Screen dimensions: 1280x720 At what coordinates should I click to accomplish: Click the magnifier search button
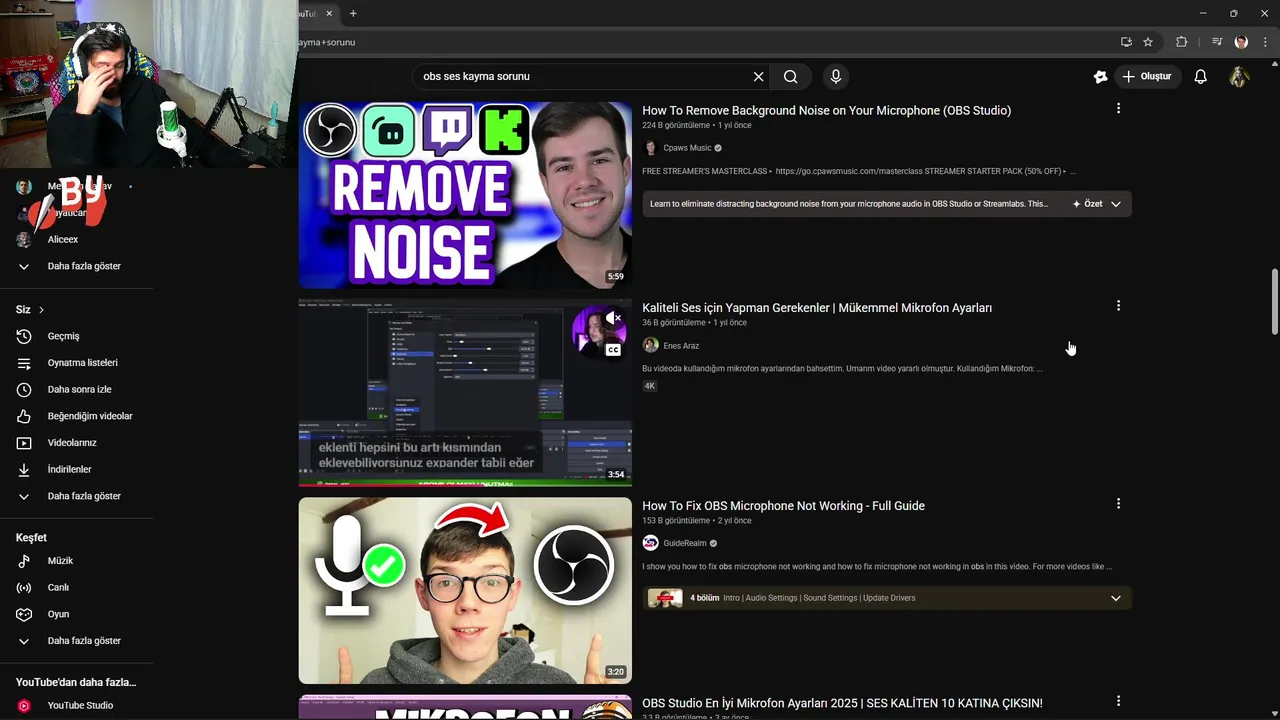791,77
